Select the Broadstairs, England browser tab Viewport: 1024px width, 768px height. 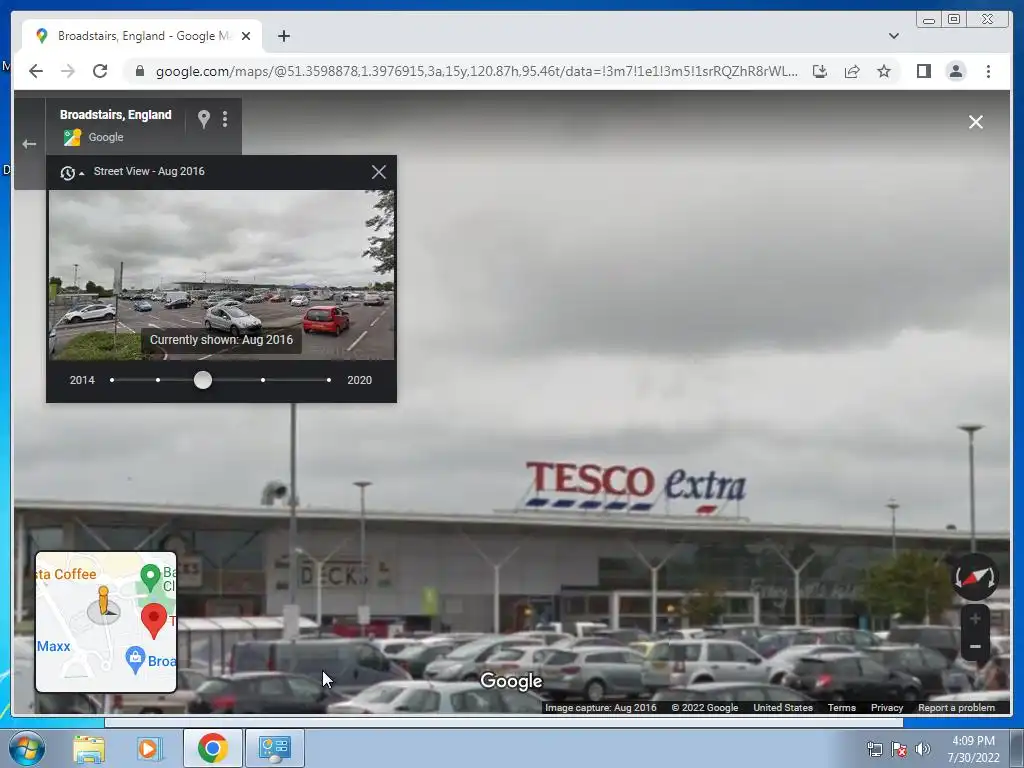(142, 36)
